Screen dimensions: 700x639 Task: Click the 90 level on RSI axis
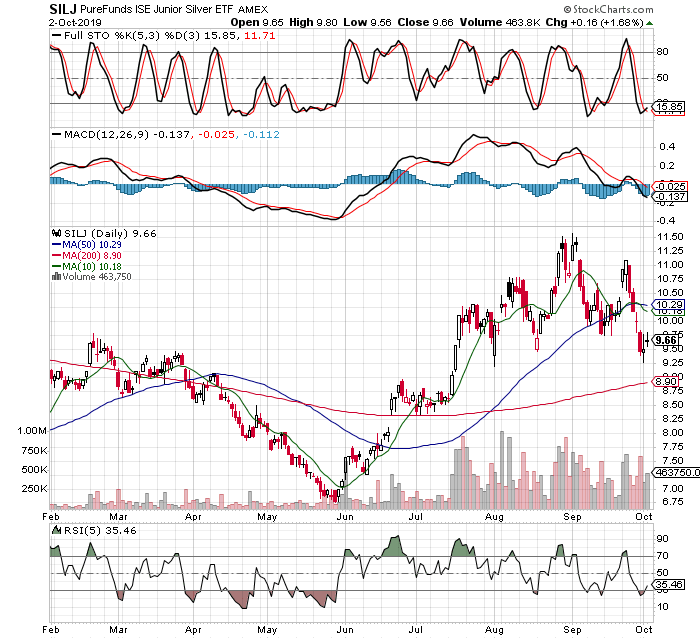point(662,539)
